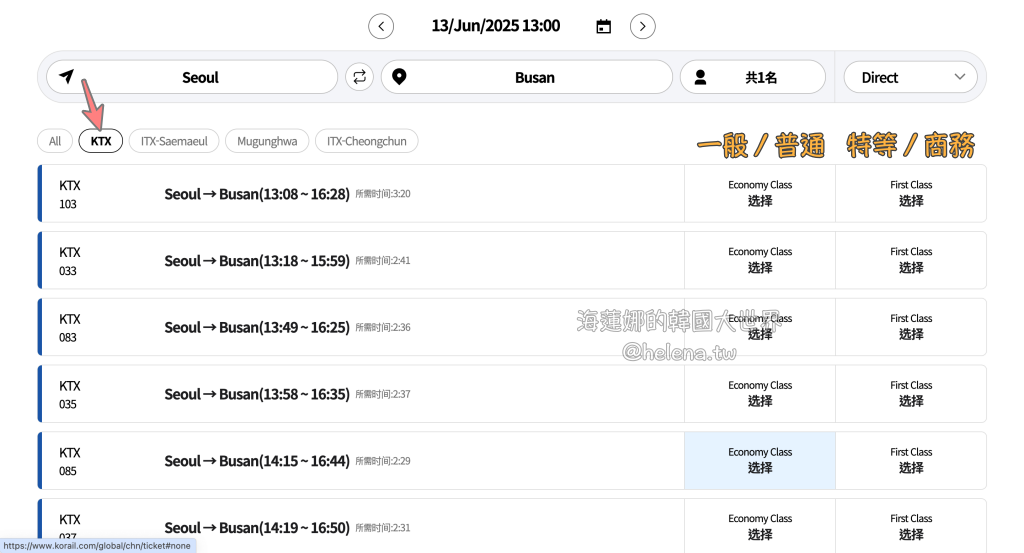
Task: Click the KTX 083 train number label
Action: click(69, 328)
